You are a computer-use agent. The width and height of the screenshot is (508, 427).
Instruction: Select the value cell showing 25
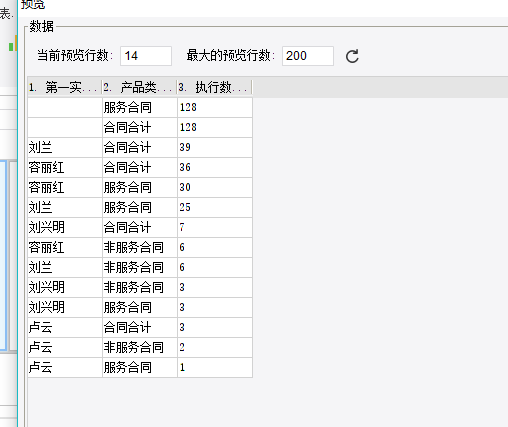pyautogui.click(x=215, y=207)
